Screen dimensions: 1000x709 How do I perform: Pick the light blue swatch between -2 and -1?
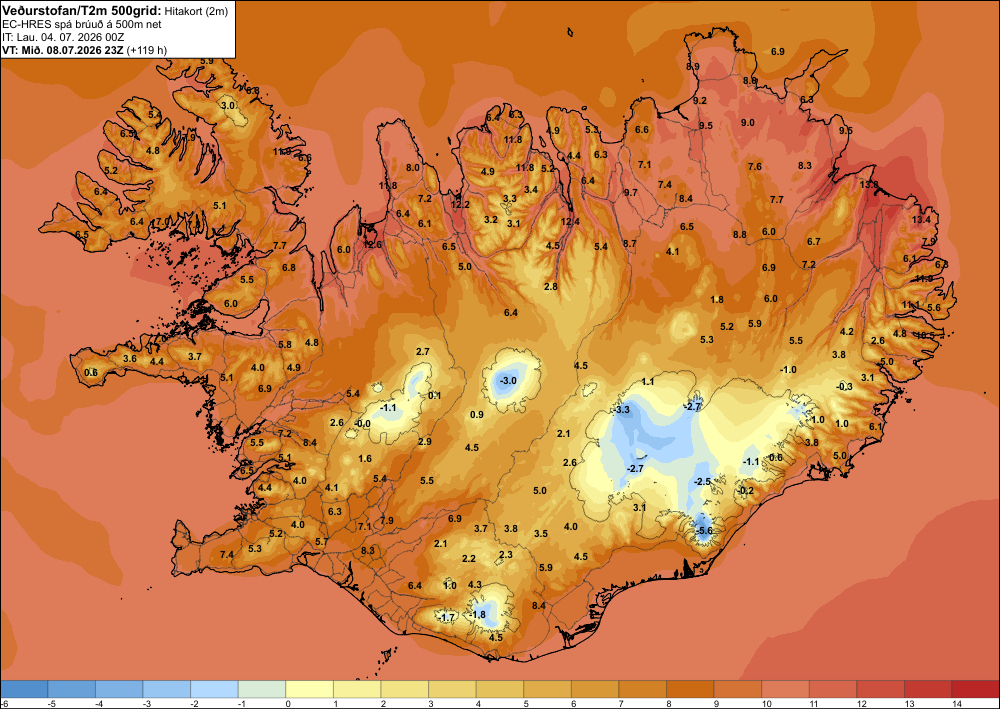(x=214, y=689)
